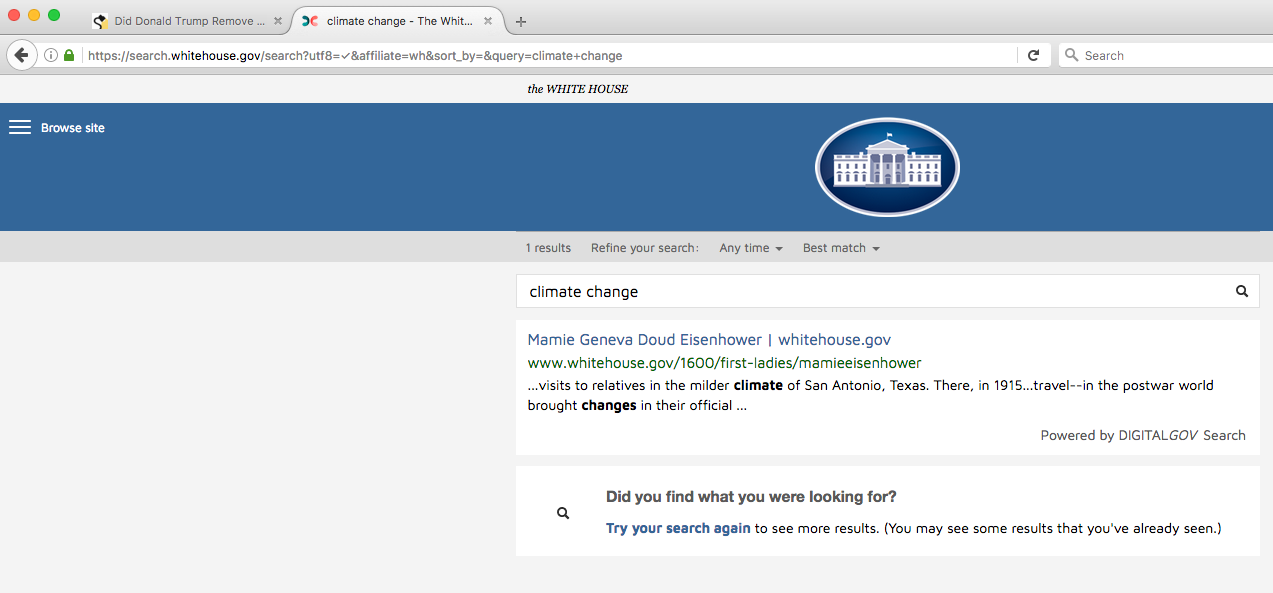
Task: Minimize the browser window with the yellow button
Action: pos(34,16)
